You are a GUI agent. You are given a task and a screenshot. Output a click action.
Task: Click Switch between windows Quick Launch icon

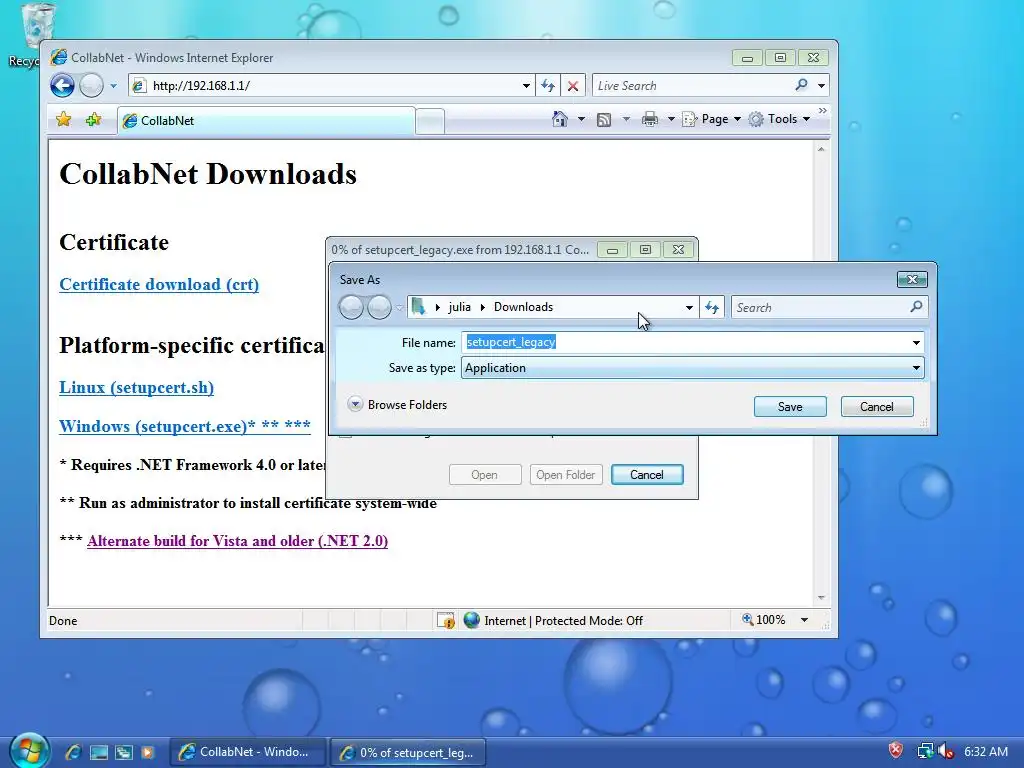click(x=123, y=752)
